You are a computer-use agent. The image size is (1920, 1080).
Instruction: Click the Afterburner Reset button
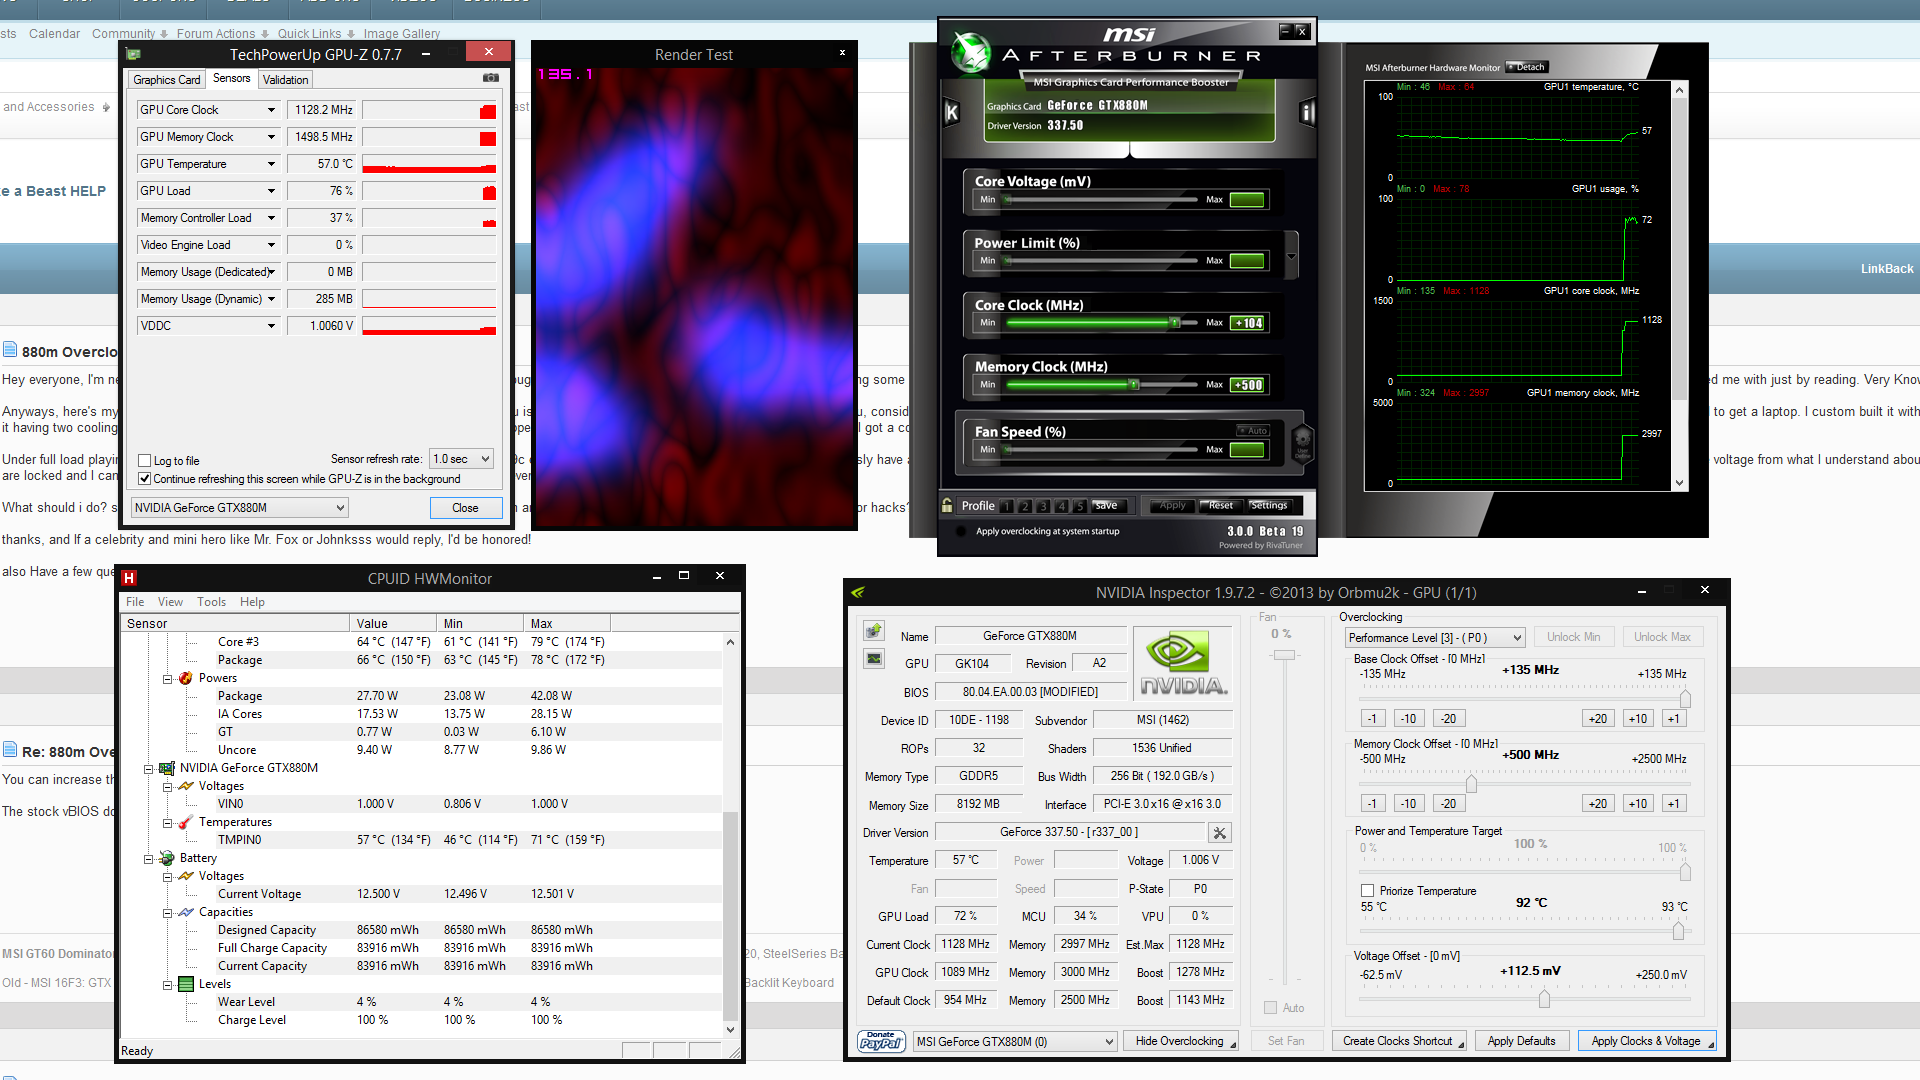click(x=1220, y=506)
